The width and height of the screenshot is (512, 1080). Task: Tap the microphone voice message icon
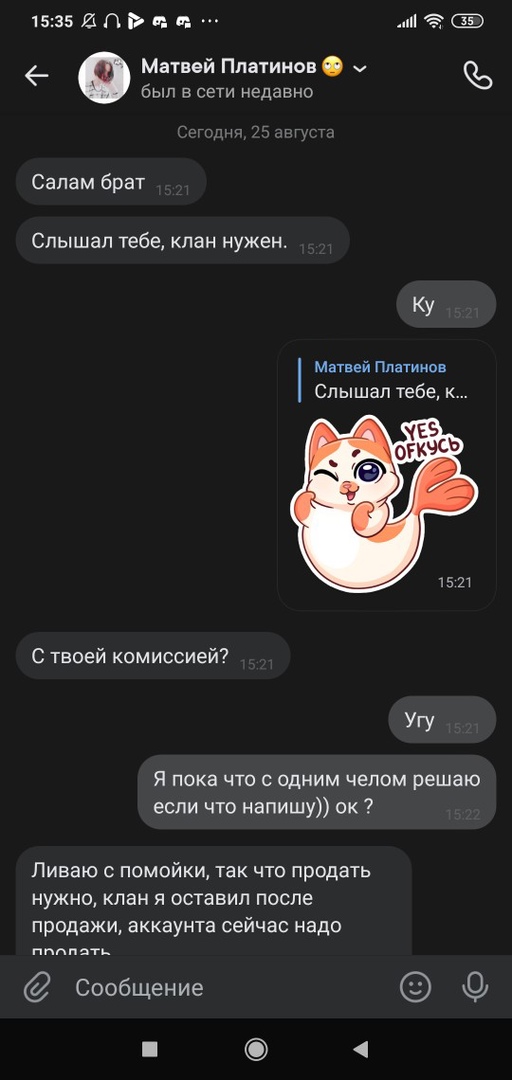[x=475, y=986]
